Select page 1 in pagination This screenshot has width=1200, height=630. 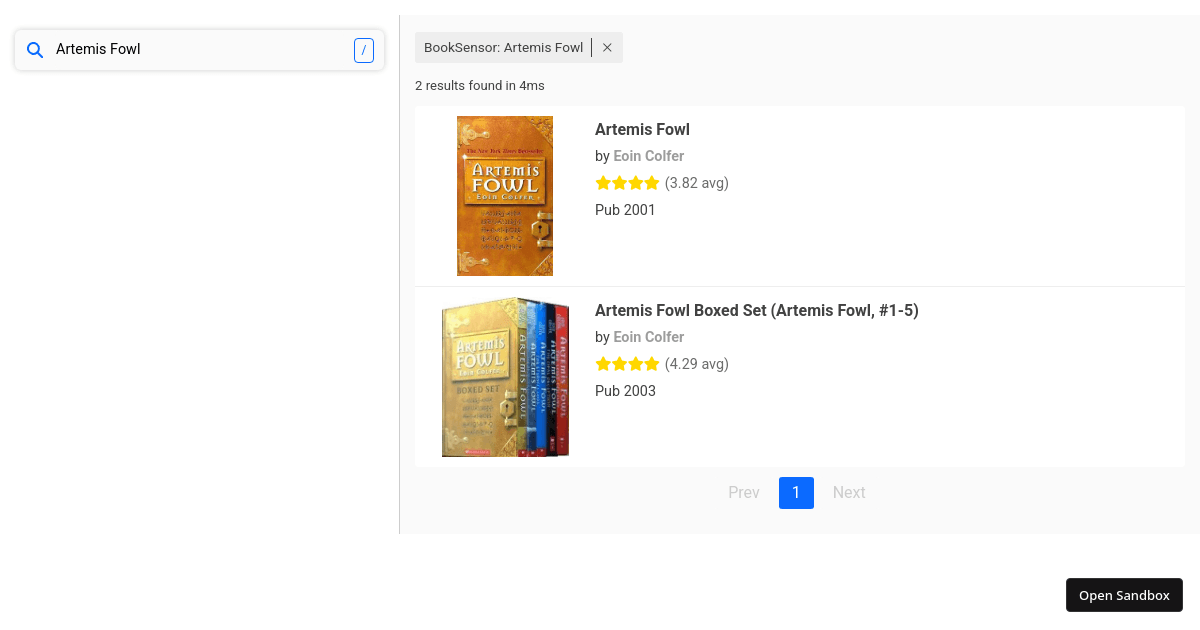(x=796, y=493)
